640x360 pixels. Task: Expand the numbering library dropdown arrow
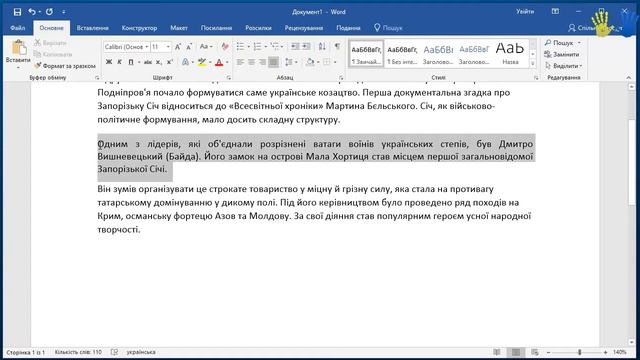265,47
